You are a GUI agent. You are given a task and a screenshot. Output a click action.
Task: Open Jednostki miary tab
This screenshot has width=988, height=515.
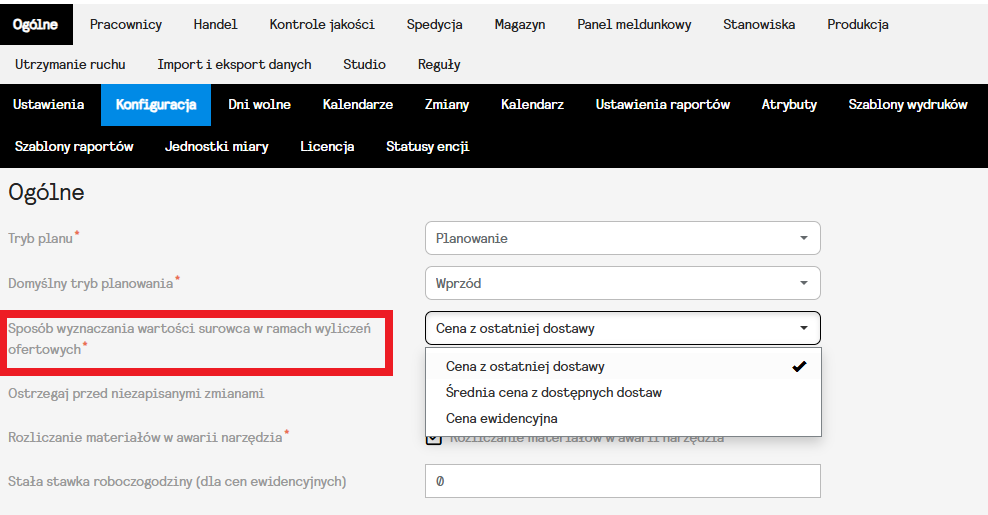click(x=216, y=146)
